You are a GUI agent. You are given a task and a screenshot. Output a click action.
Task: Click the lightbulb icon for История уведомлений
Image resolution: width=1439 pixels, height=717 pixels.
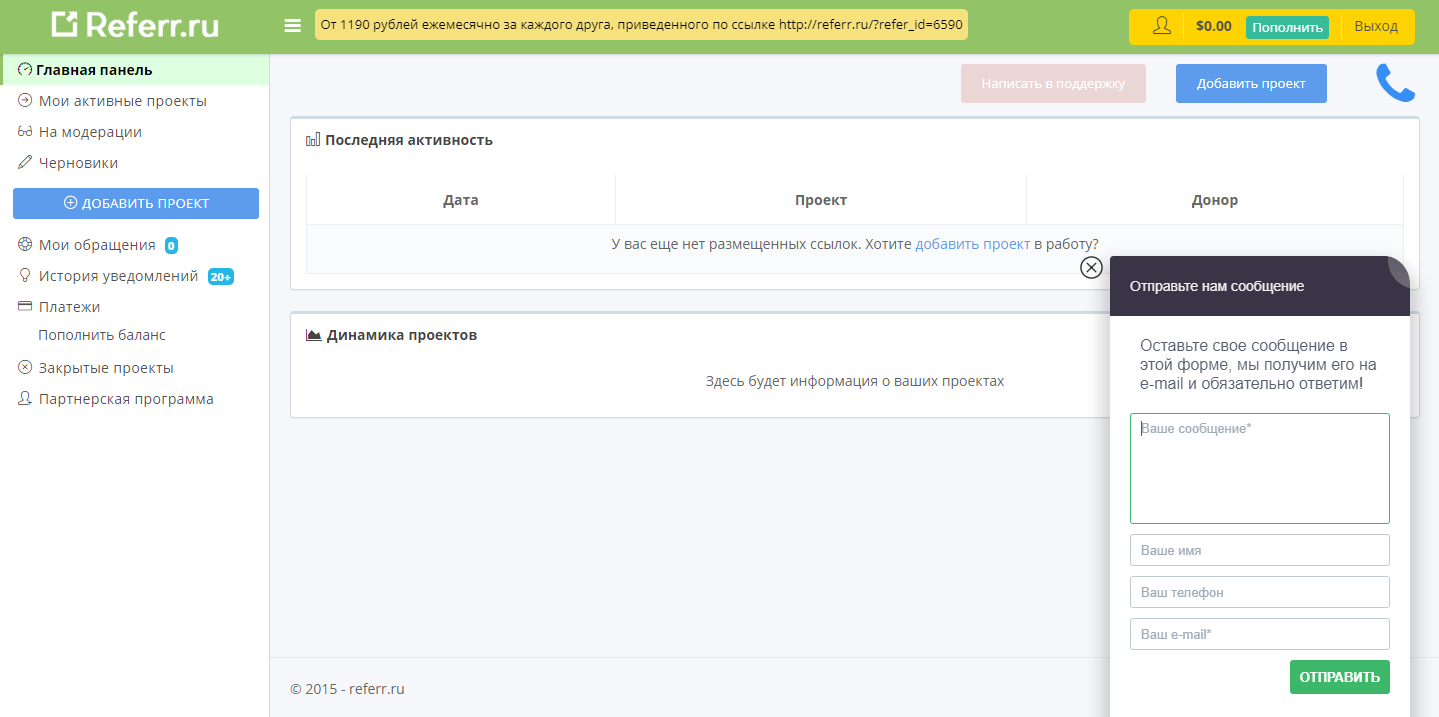point(25,276)
